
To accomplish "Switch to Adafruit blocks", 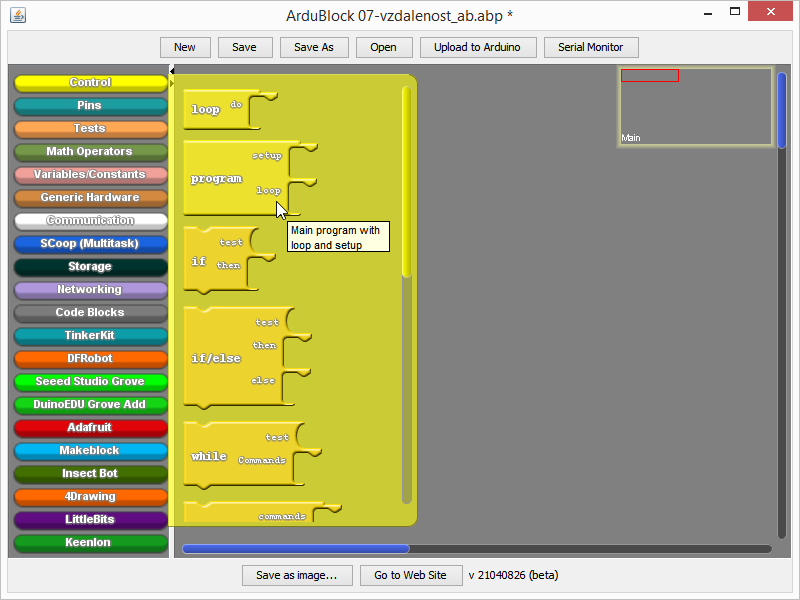I will coord(90,427).
